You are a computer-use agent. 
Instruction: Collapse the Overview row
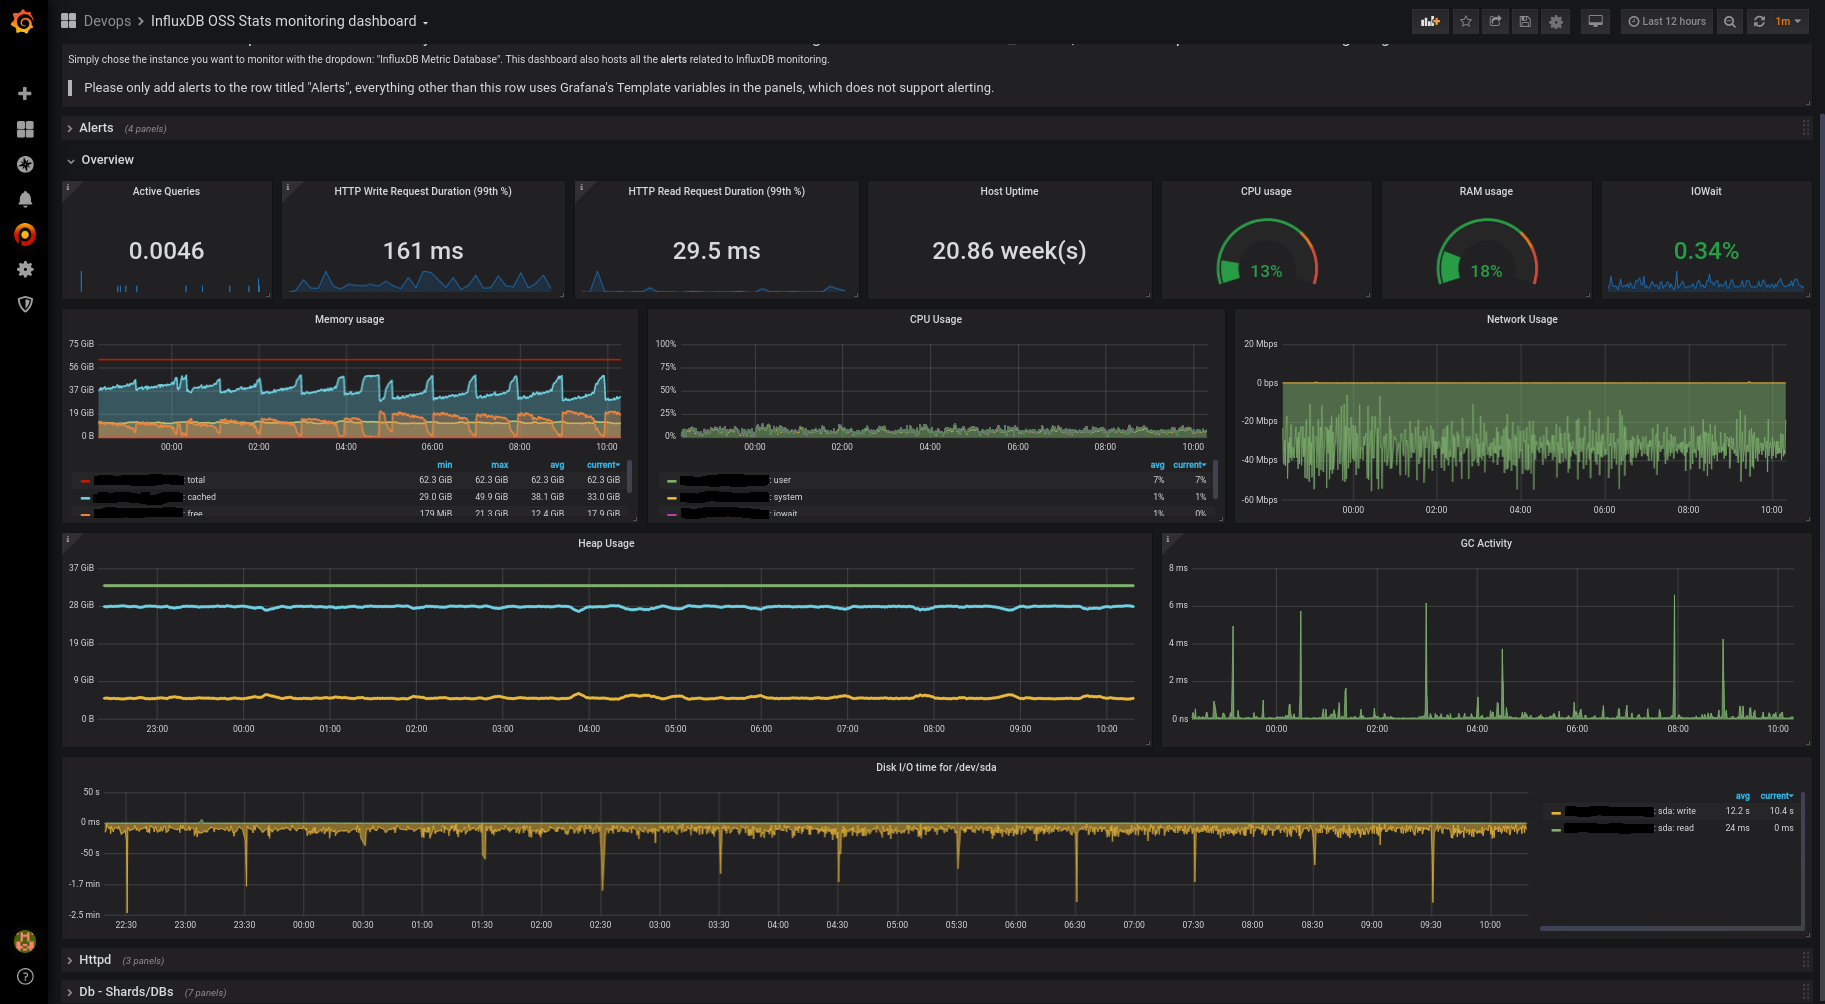(x=107, y=160)
